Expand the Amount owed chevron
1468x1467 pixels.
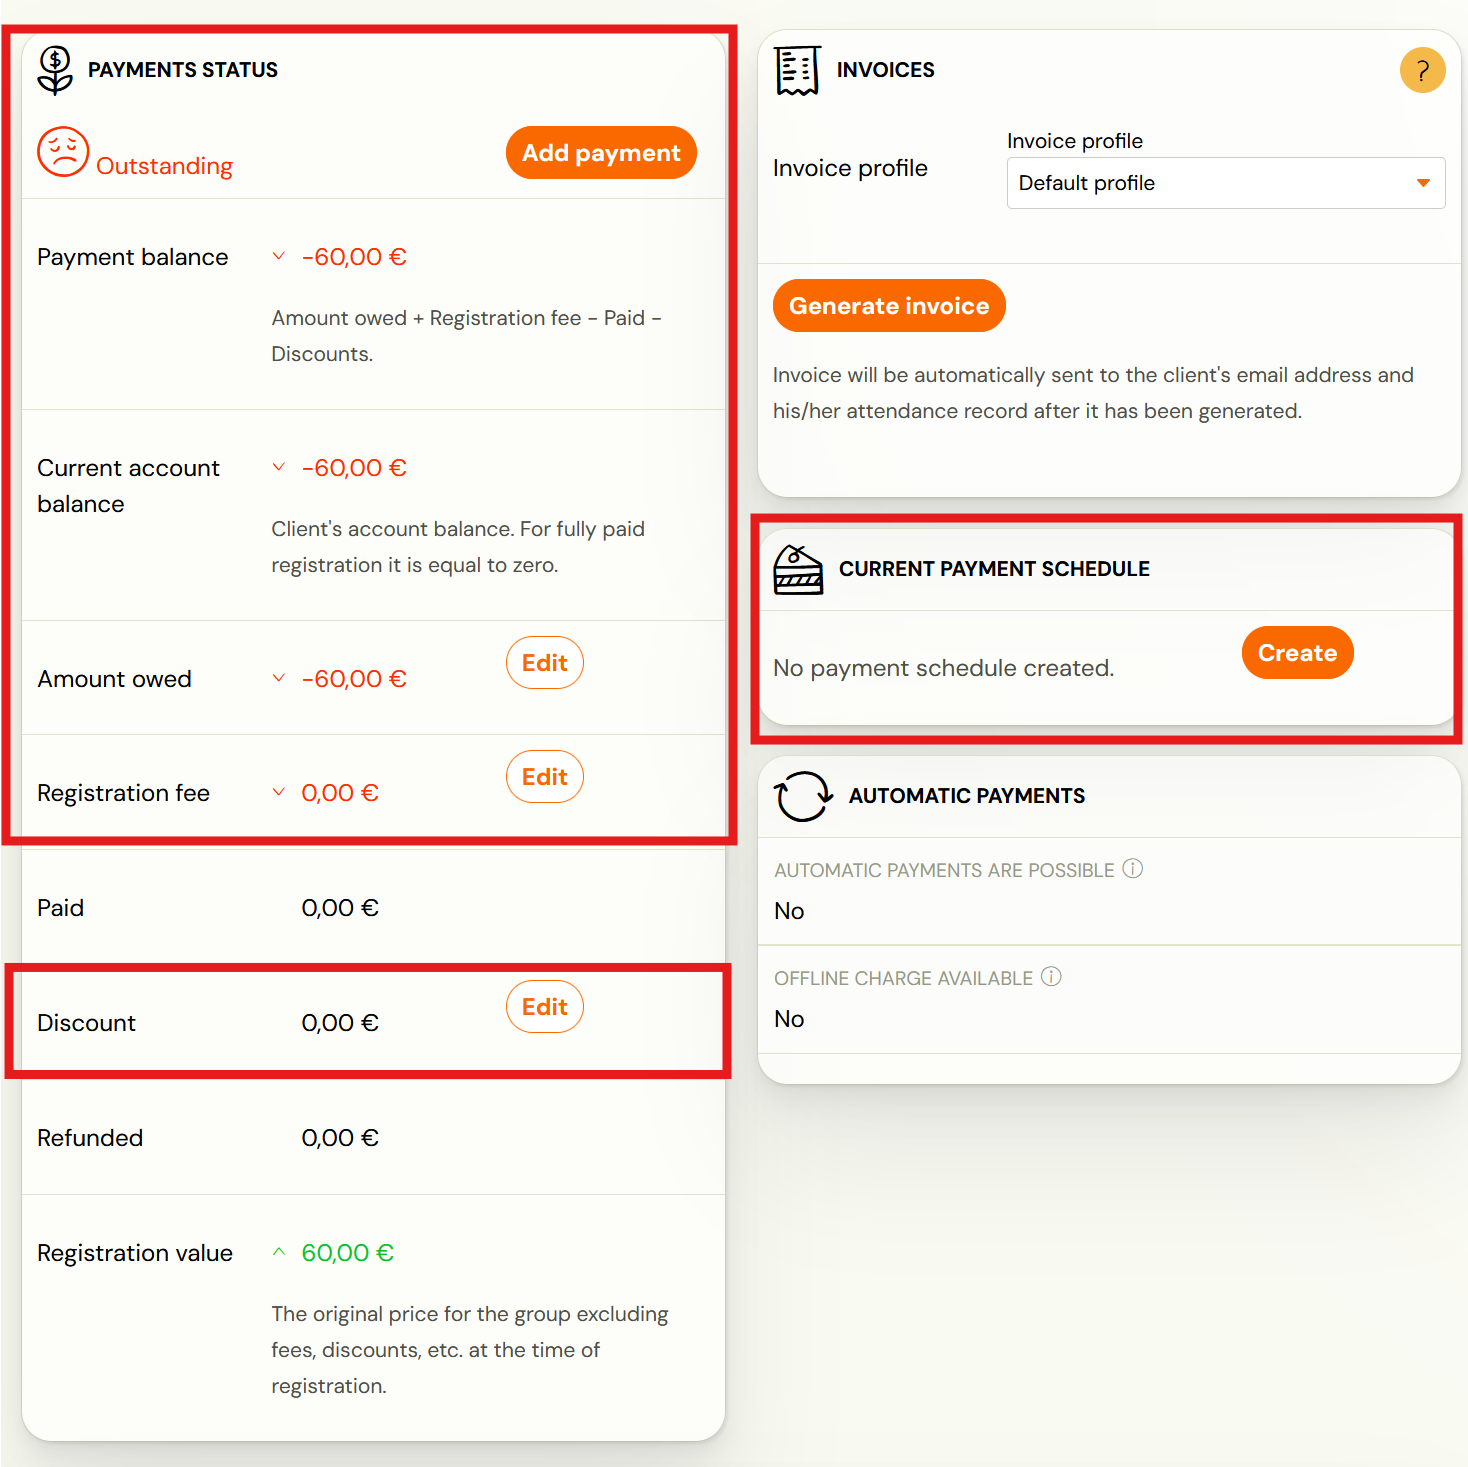(x=279, y=679)
